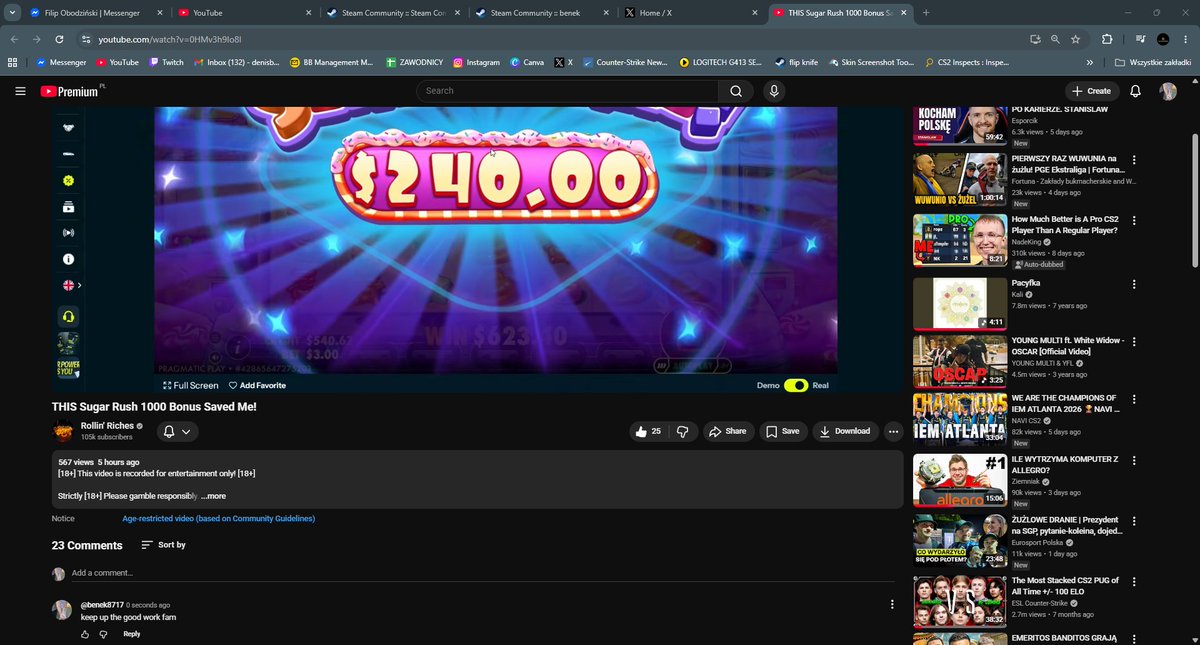Open the Twitch bookmark
1200x645 pixels.
coord(167,62)
